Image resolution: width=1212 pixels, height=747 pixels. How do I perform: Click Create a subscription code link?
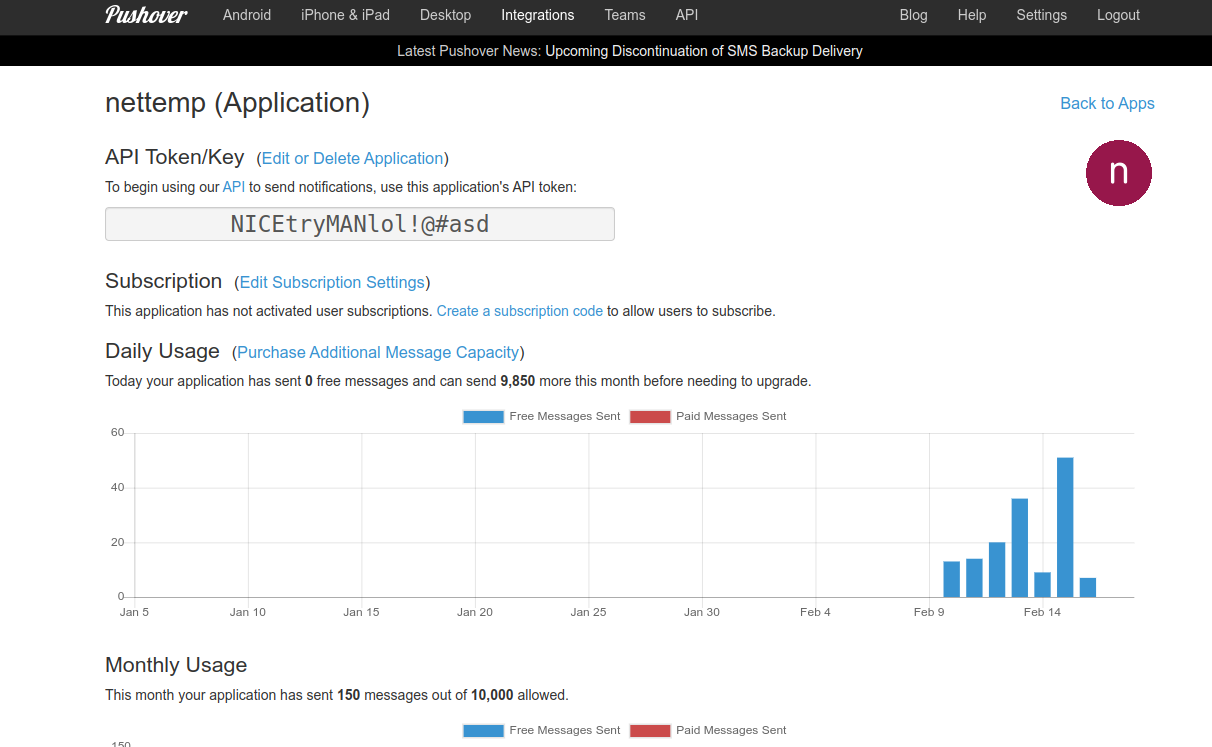click(520, 311)
